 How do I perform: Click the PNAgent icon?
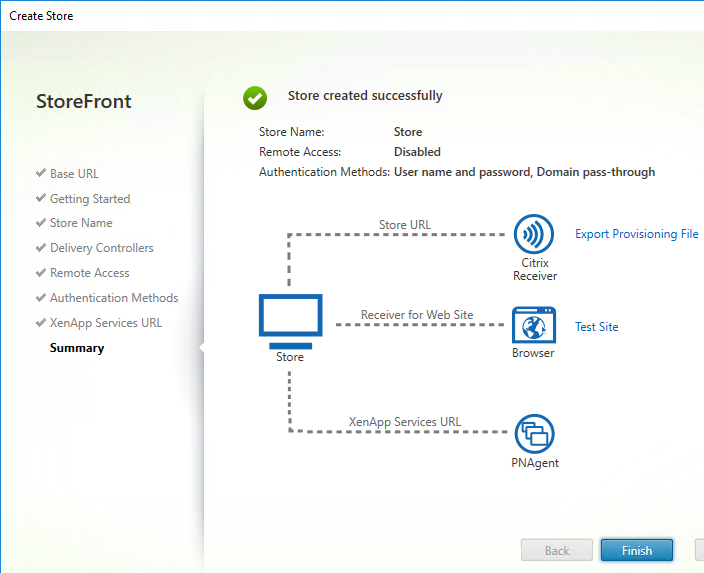[x=534, y=434]
